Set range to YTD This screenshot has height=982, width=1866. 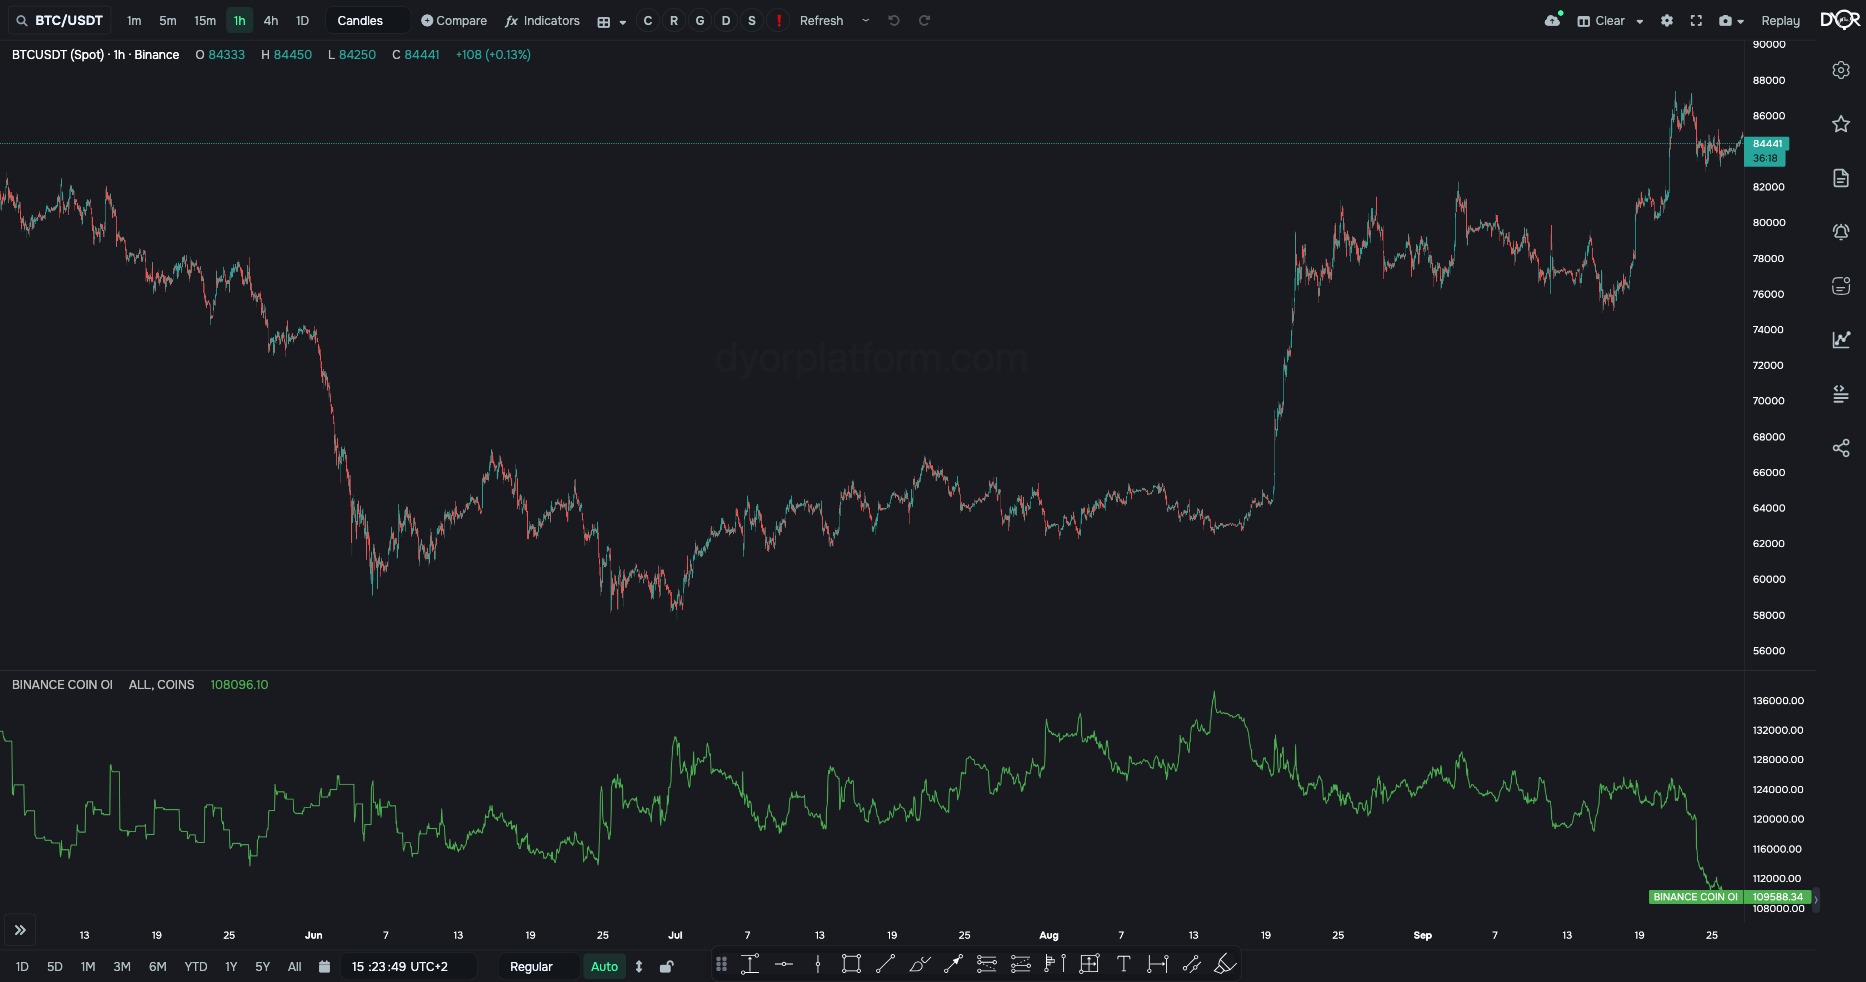coord(196,966)
